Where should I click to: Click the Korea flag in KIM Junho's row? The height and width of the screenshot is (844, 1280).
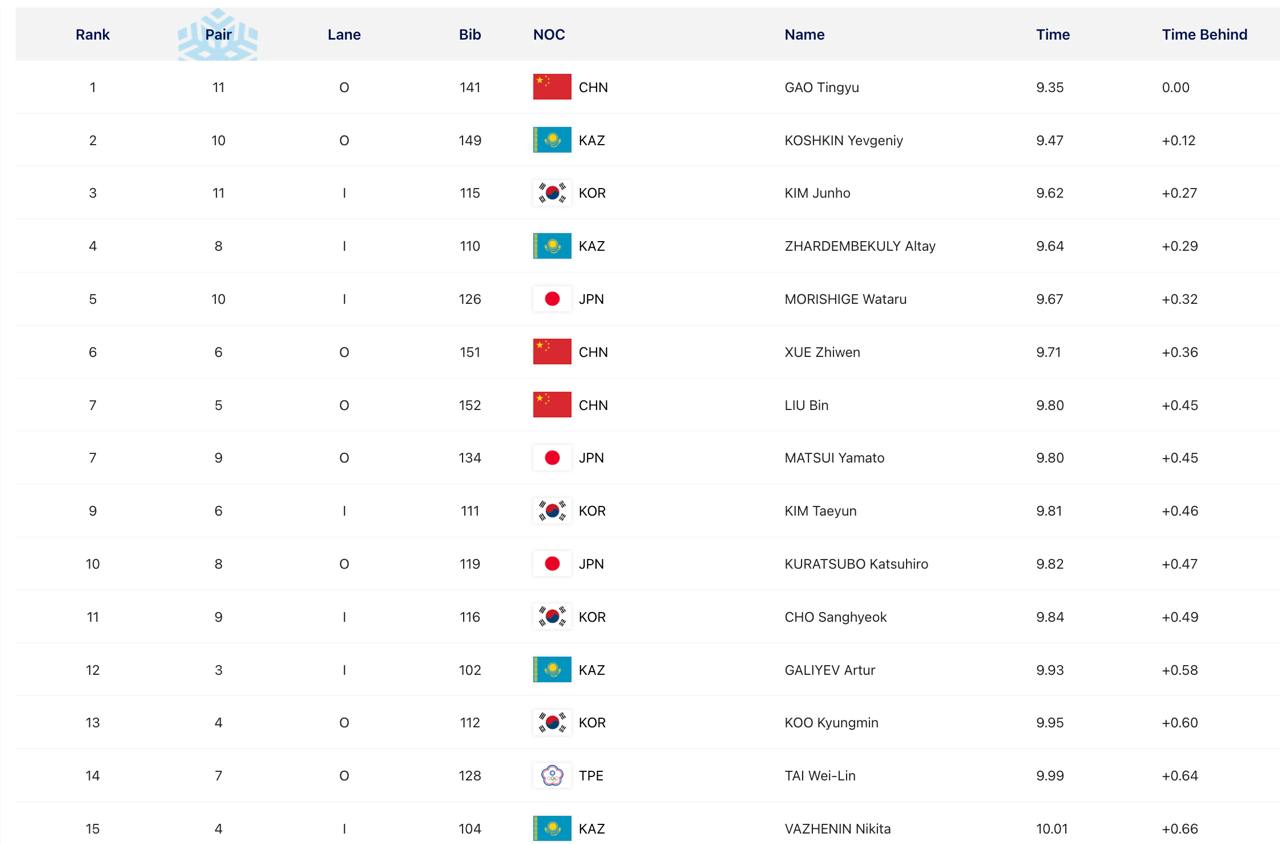[551, 193]
